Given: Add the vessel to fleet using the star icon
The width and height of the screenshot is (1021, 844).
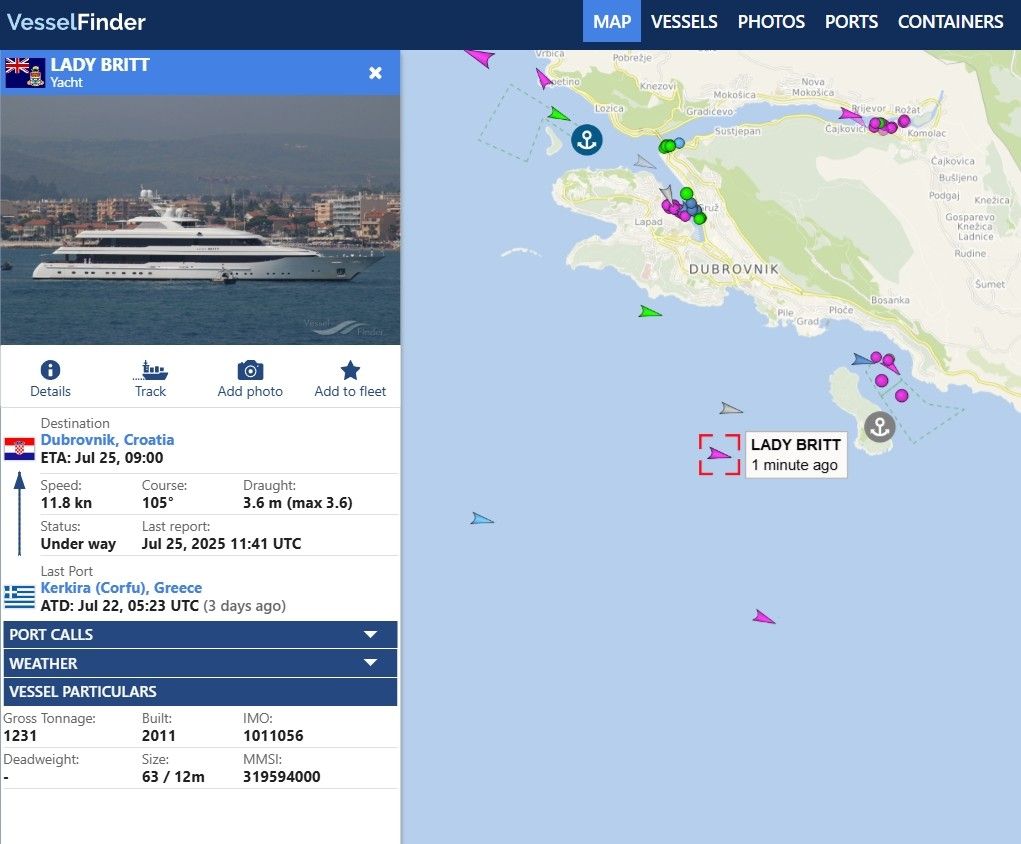Looking at the screenshot, I should point(350,371).
